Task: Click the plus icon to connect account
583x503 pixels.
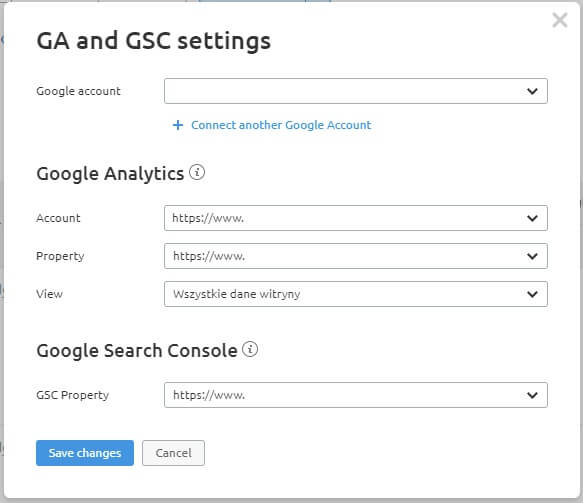Action: 178,125
